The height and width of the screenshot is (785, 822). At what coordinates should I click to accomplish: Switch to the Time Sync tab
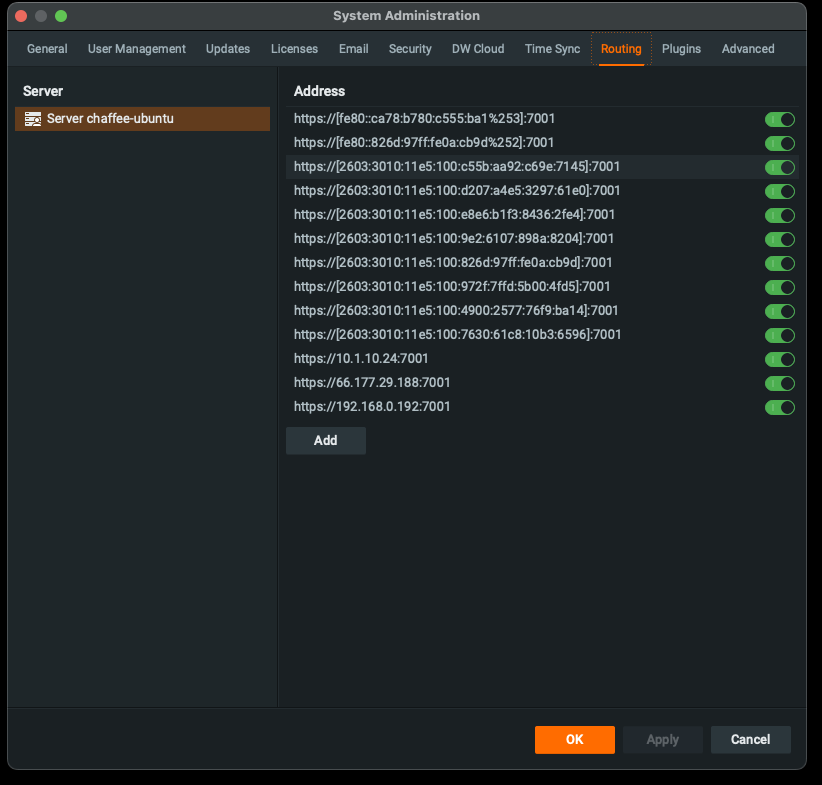[552, 49]
